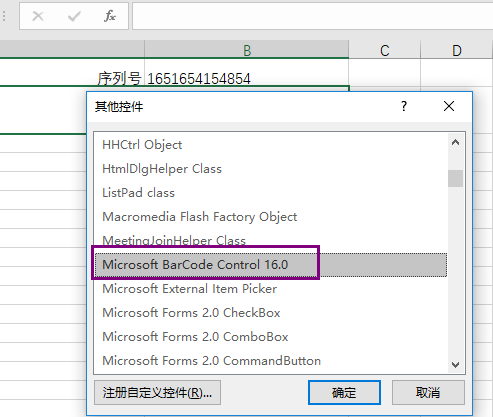The height and width of the screenshot is (417, 493).
Task: Click the 确定 button
Action: (x=344, y=393)
